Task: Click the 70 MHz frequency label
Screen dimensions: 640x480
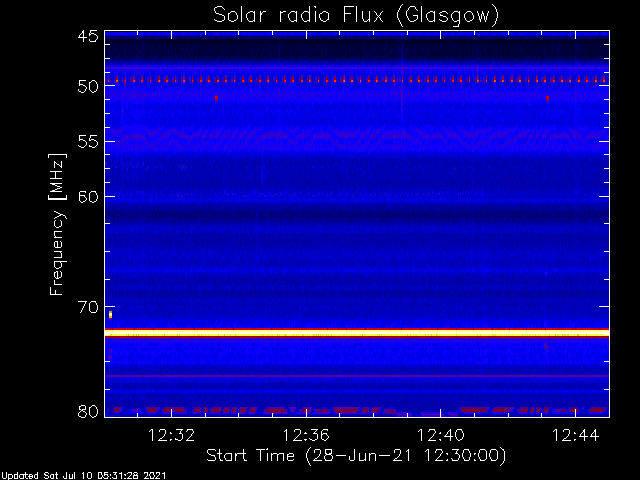Action: pyautogui.click(x=88, y=307)
